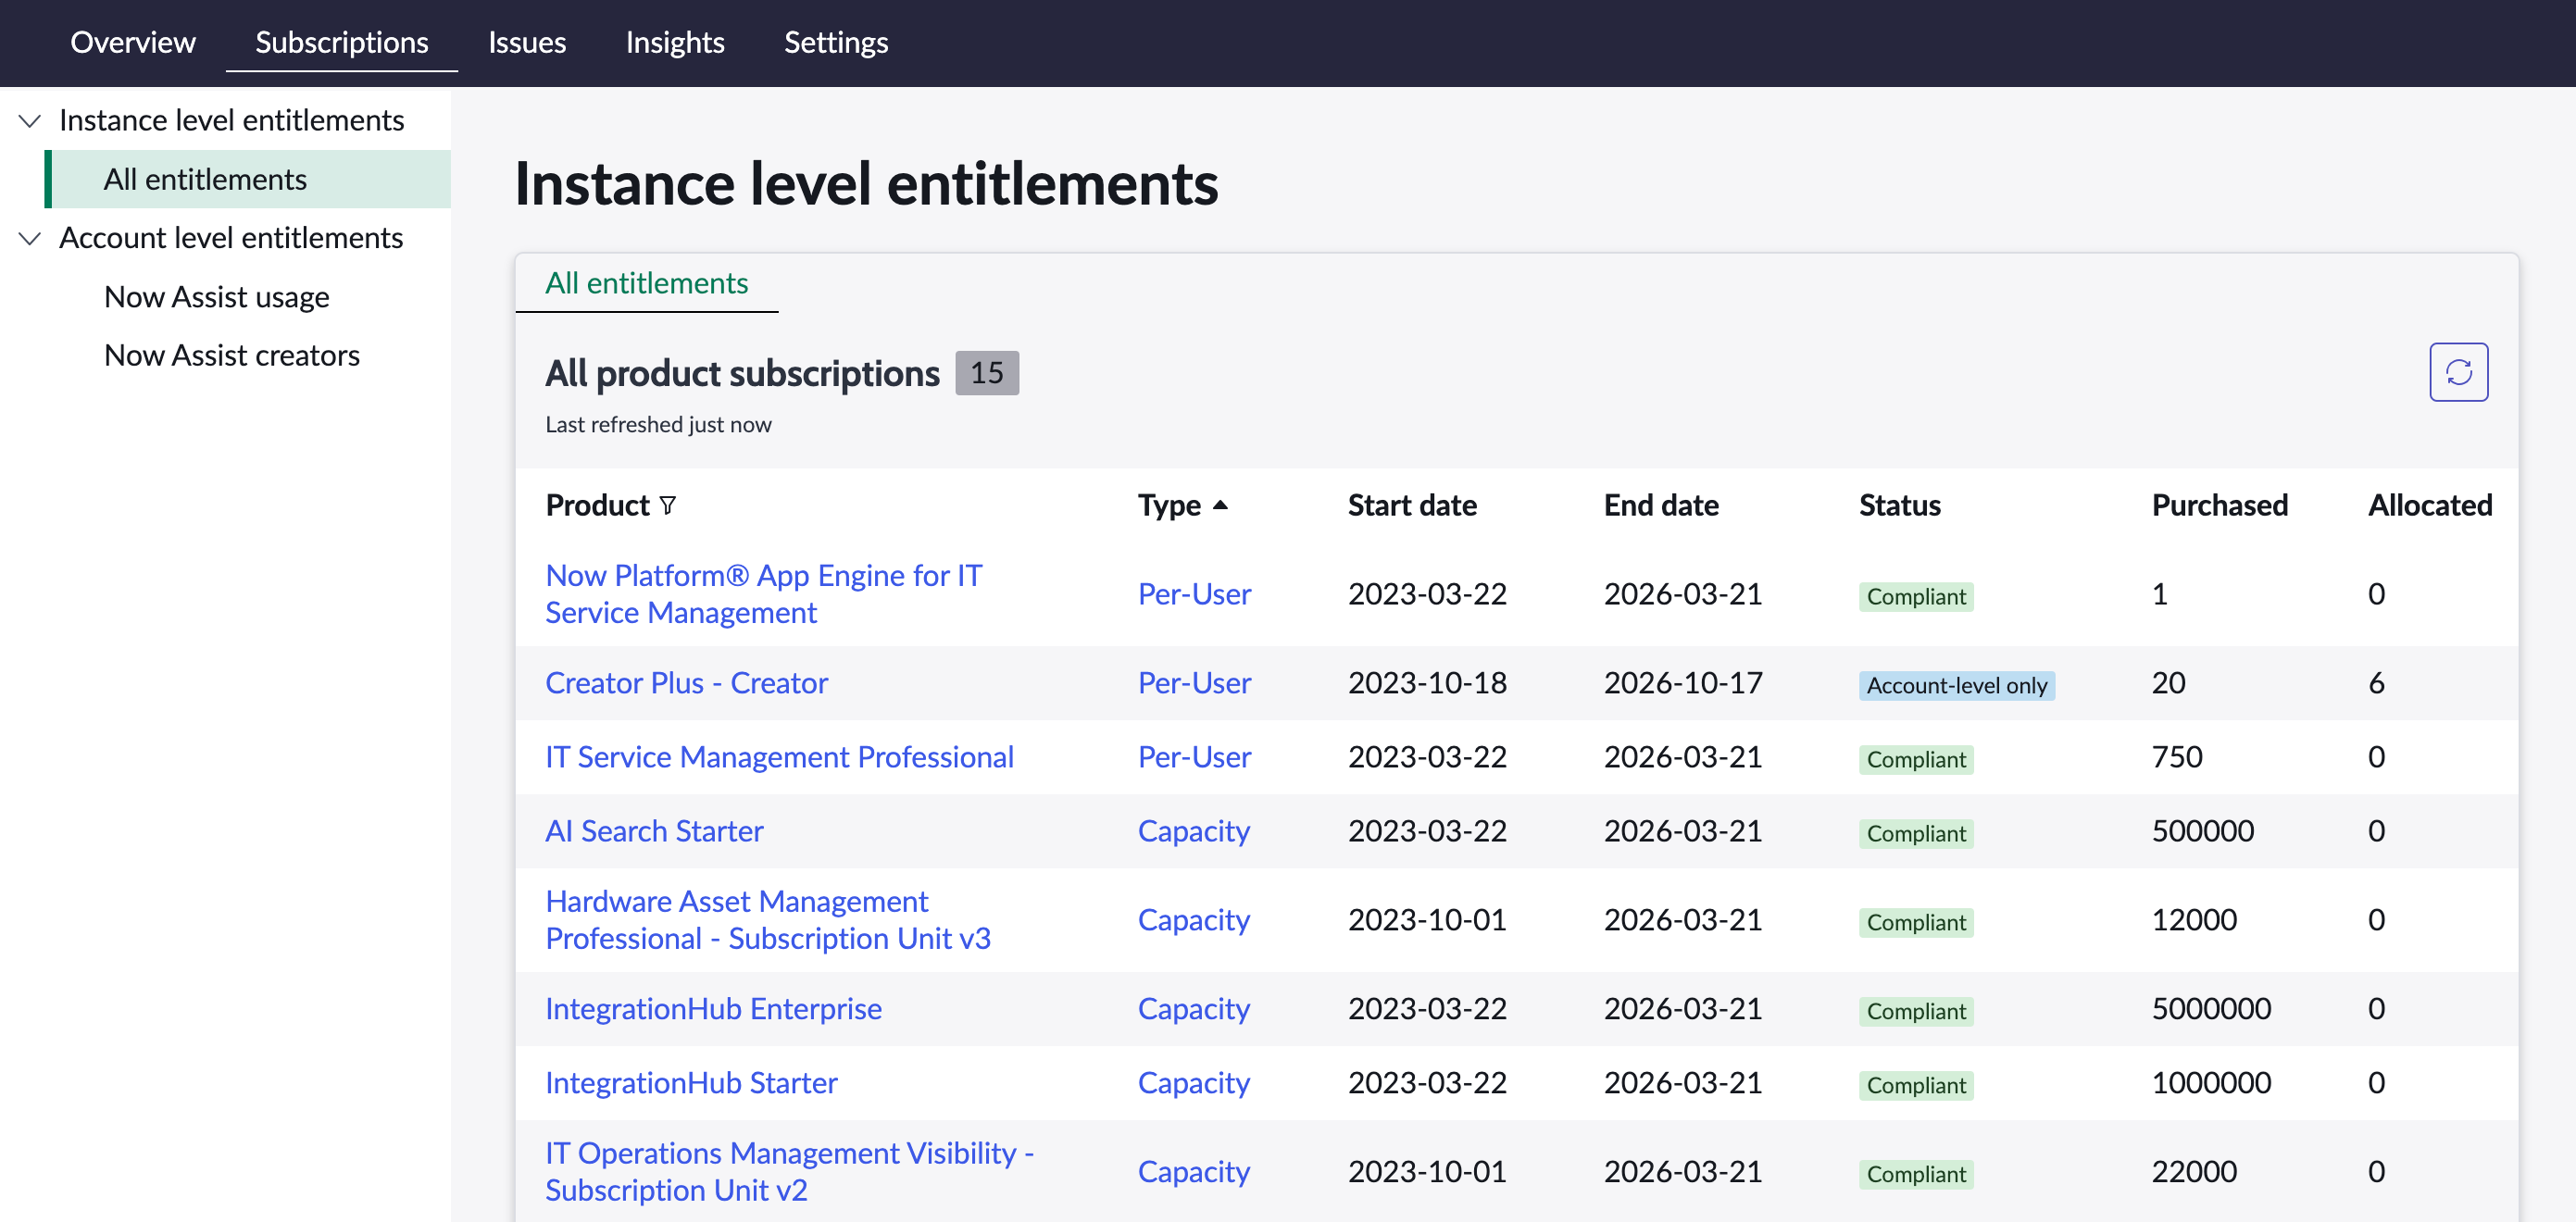Click purchased value 5000000
This screenshot has width=2576, height=1222.
point(2211,1009)
